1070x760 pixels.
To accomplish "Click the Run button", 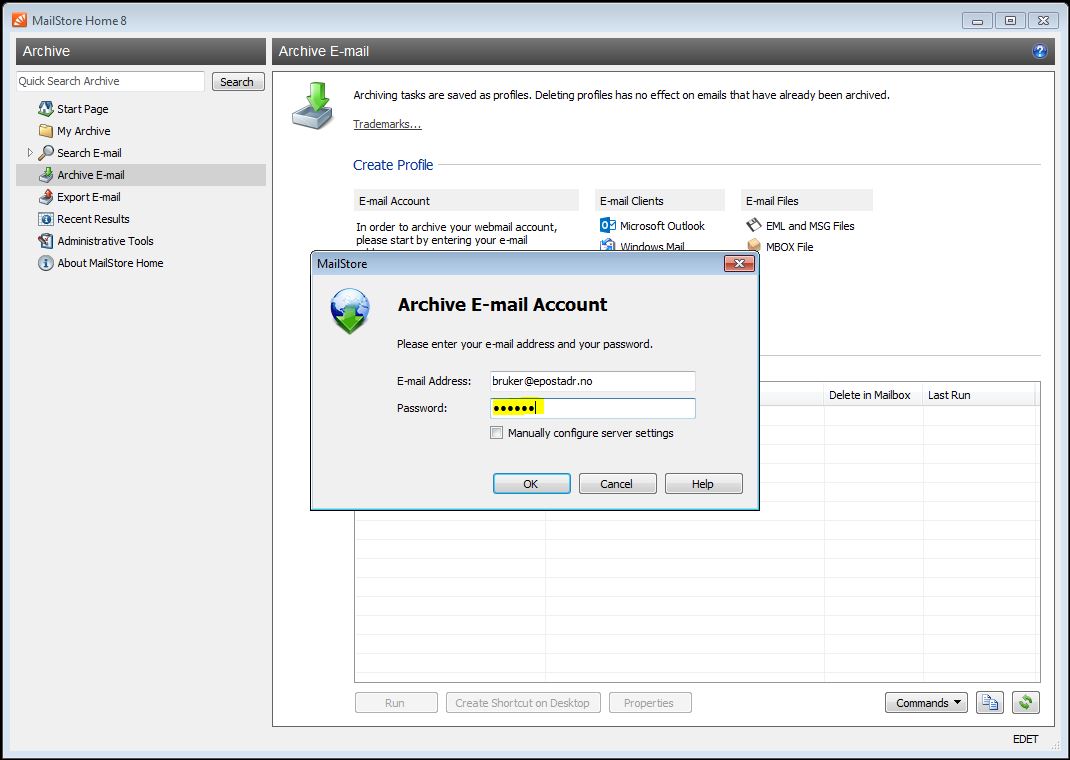I will 396,703.
